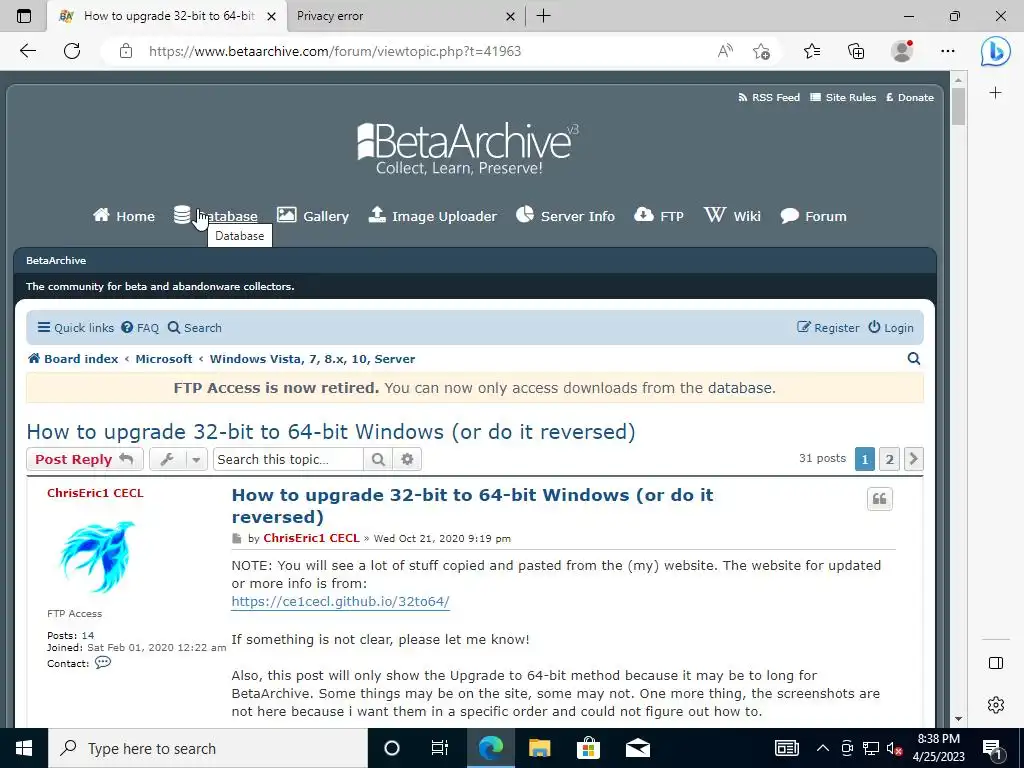Click the magnifier icon beside breadcrumbs
Image resolution: width=1024 pixels, height=768 pixels.
pos(914,359)
